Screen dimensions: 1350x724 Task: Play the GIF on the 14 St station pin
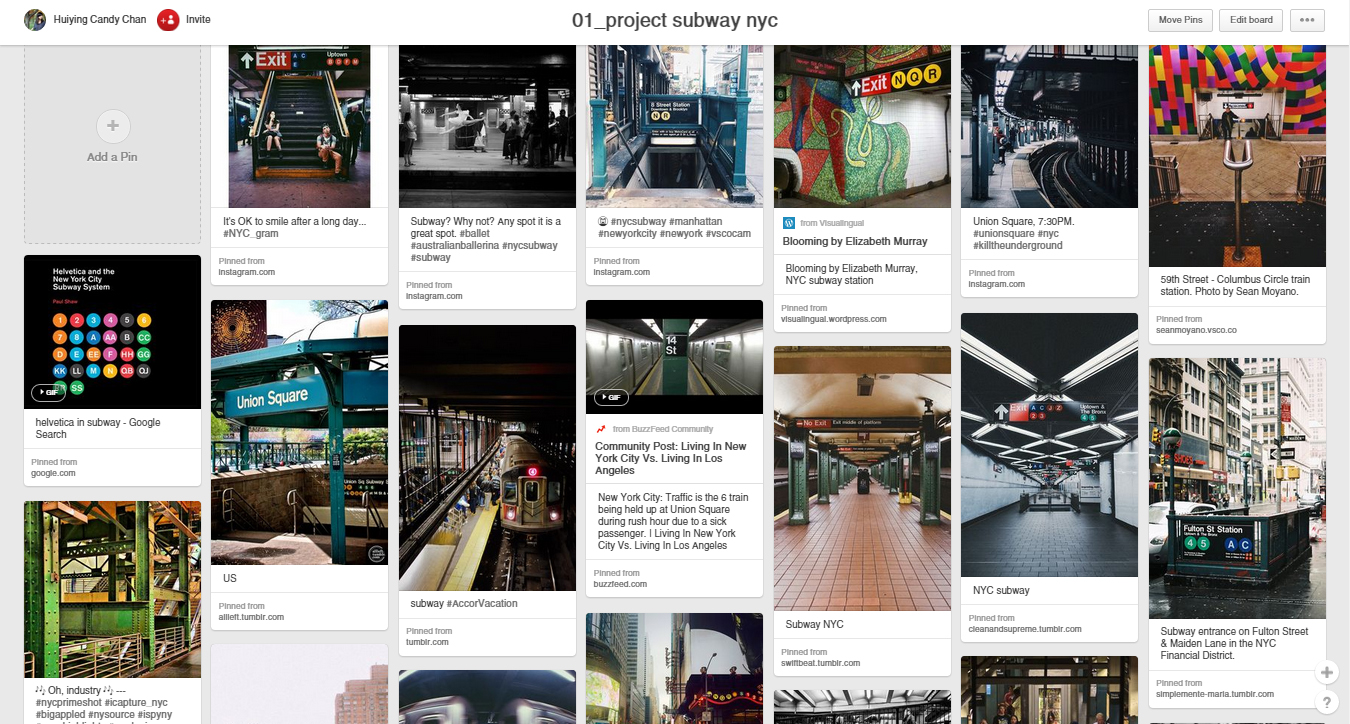point(610,397)
